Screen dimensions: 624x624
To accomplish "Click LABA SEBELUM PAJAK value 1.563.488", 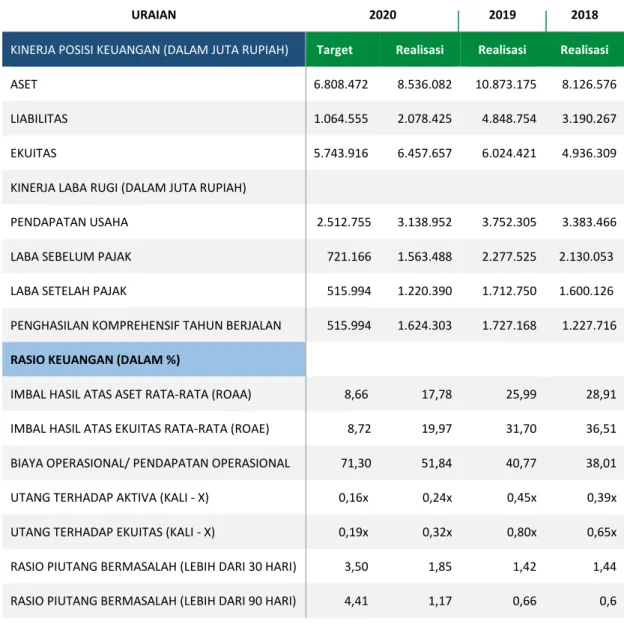I will pyautogui.click(x=425, y=257).
